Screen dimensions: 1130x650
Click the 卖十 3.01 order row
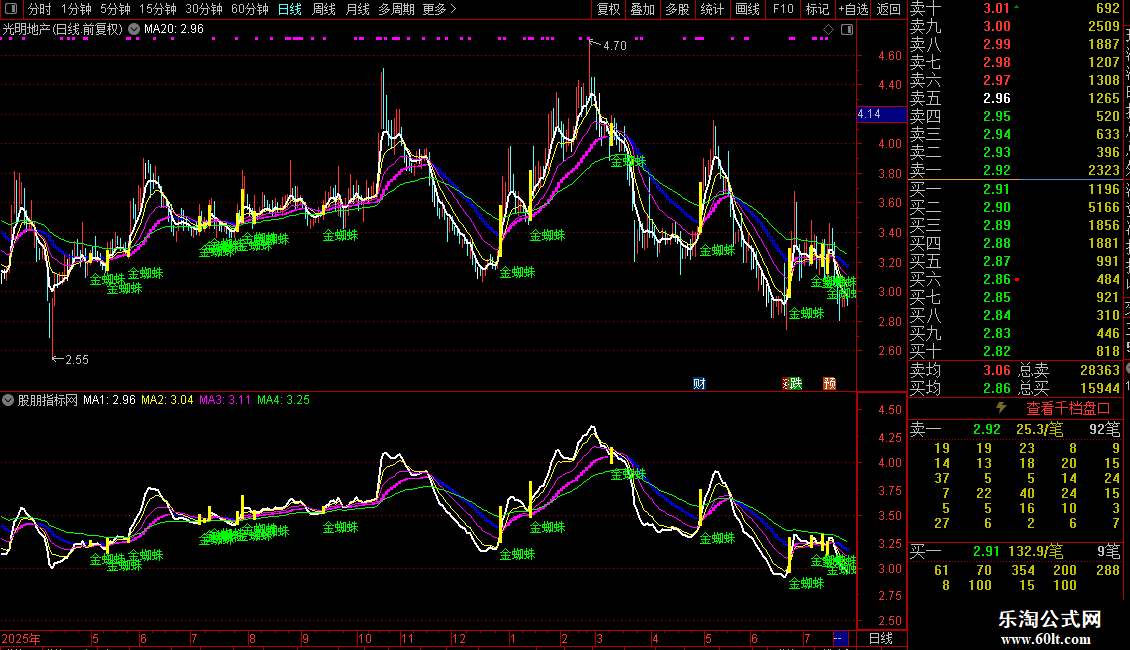[x=1015, y=9]
